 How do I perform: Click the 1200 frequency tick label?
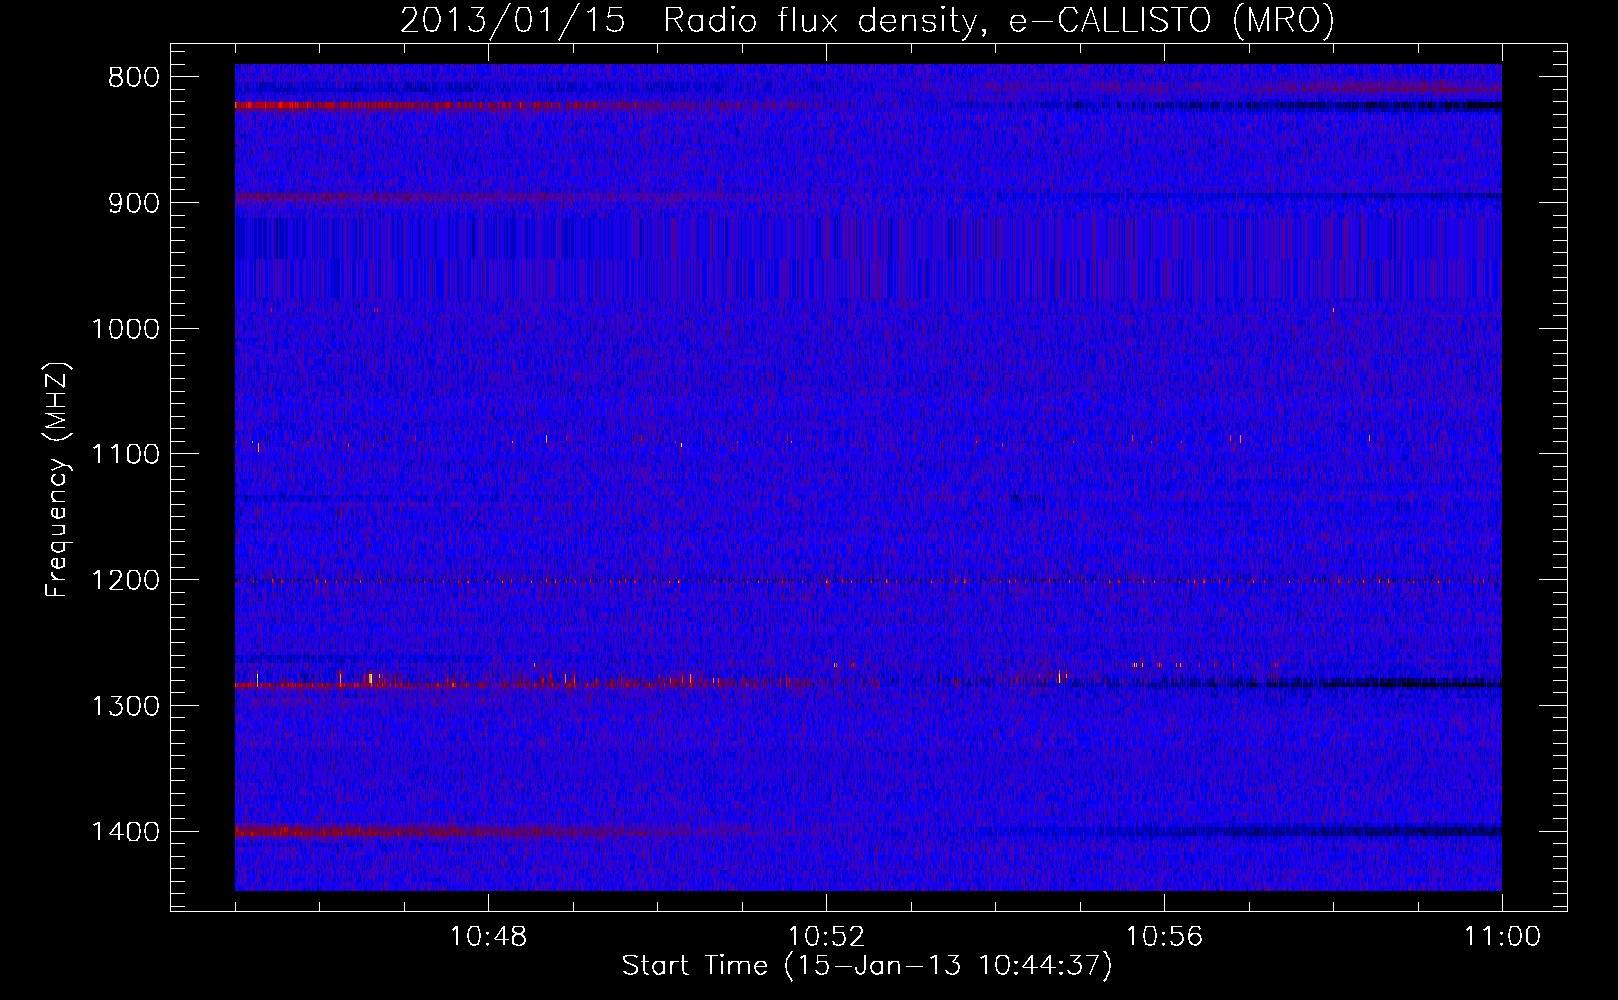click(x=125, y=580)
